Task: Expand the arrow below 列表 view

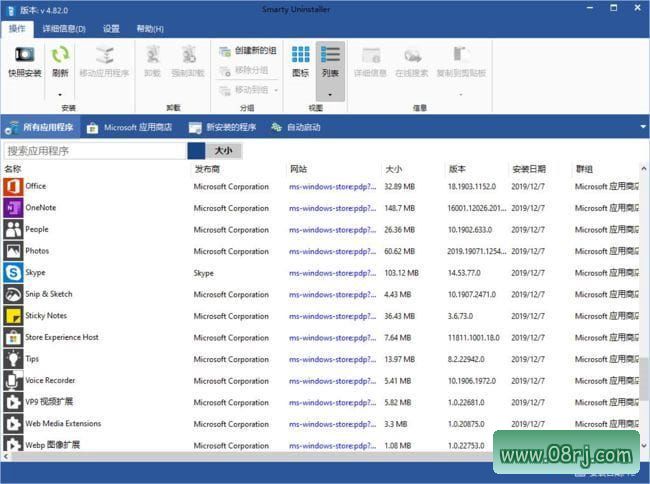Action: point(330,95)
